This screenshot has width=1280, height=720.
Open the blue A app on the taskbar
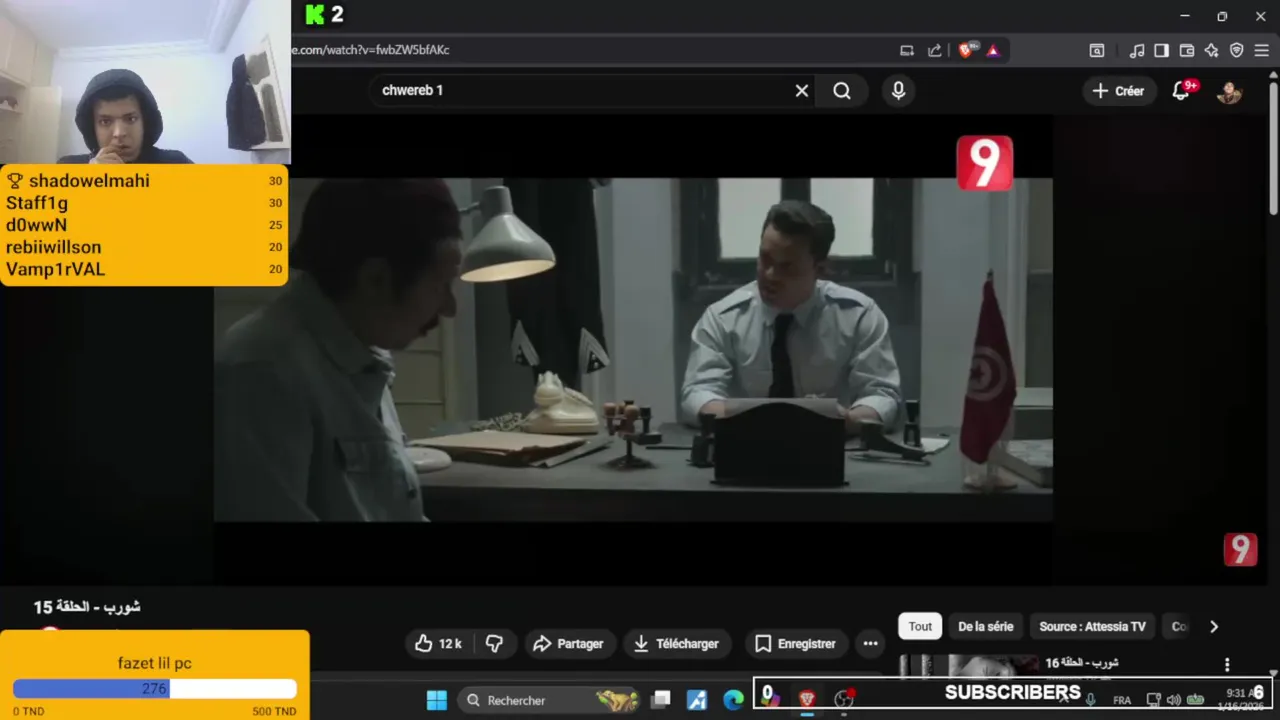pos(697,700)
